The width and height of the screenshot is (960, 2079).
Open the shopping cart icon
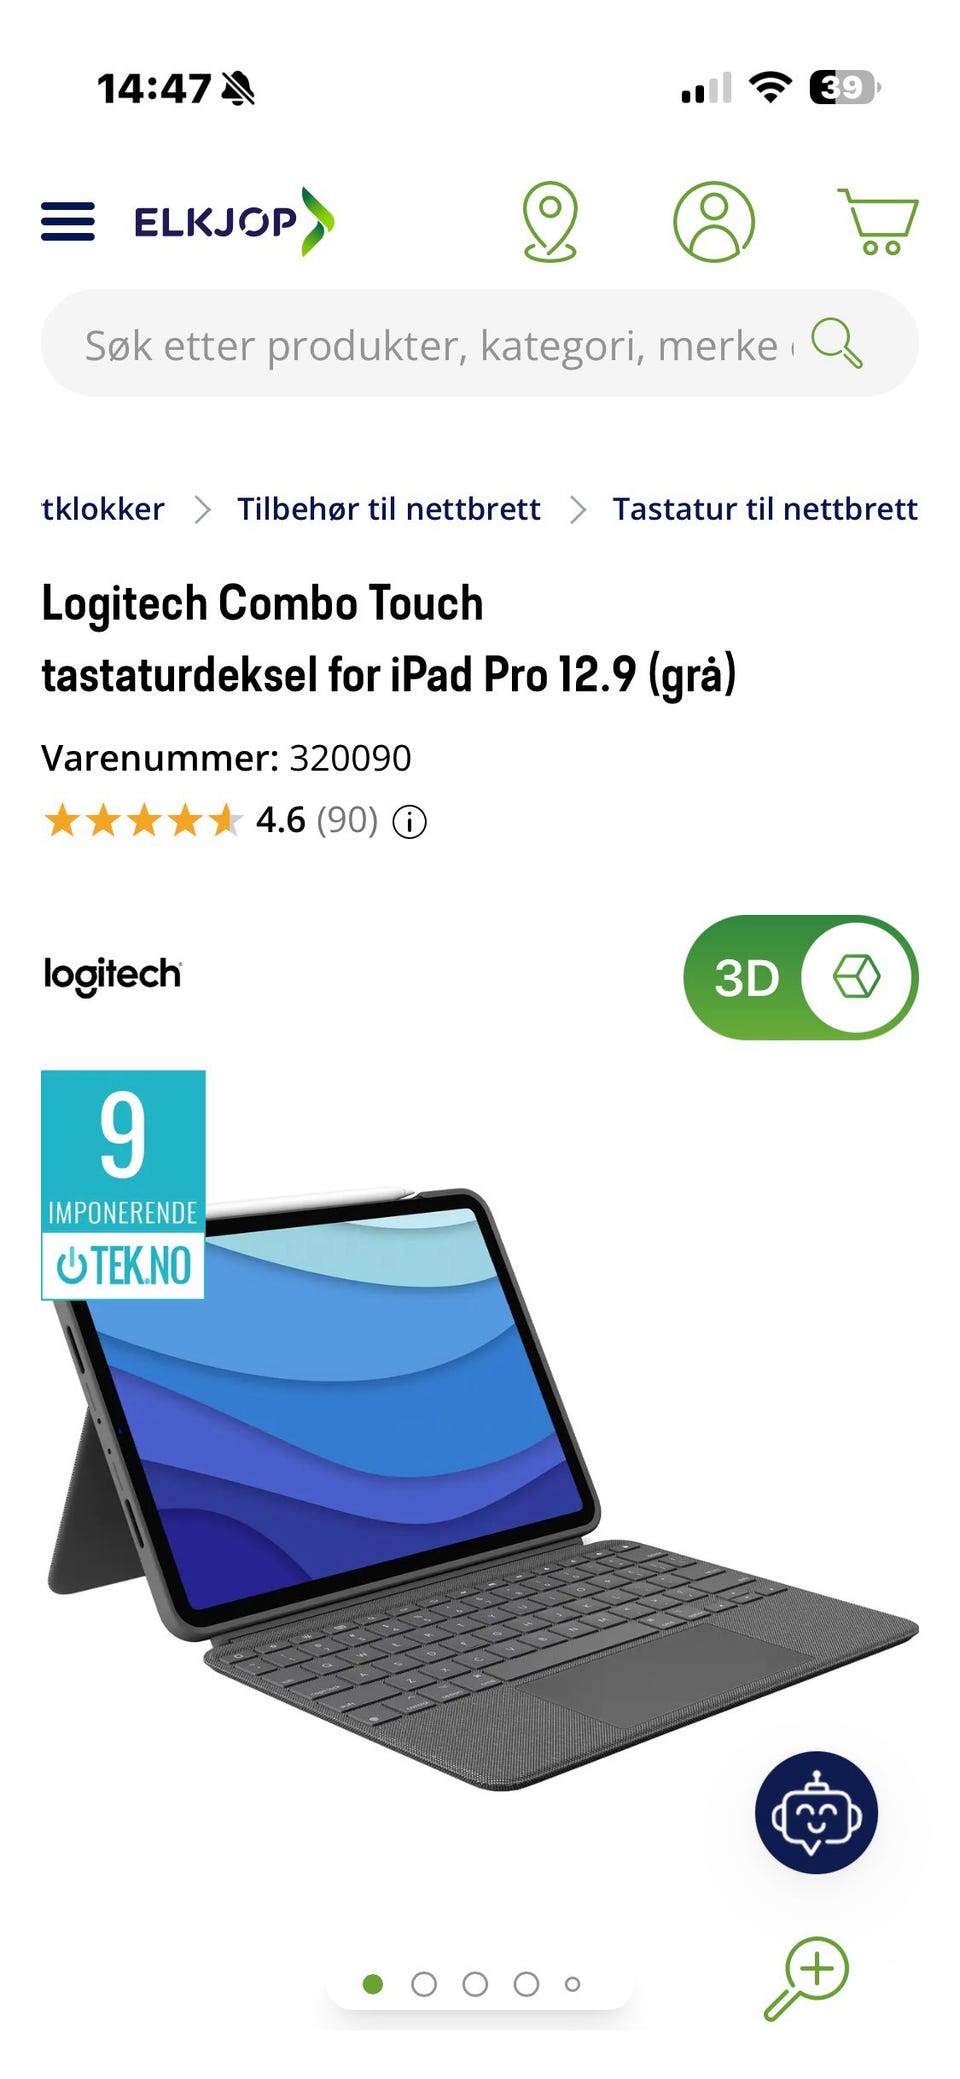coord(878,221)
